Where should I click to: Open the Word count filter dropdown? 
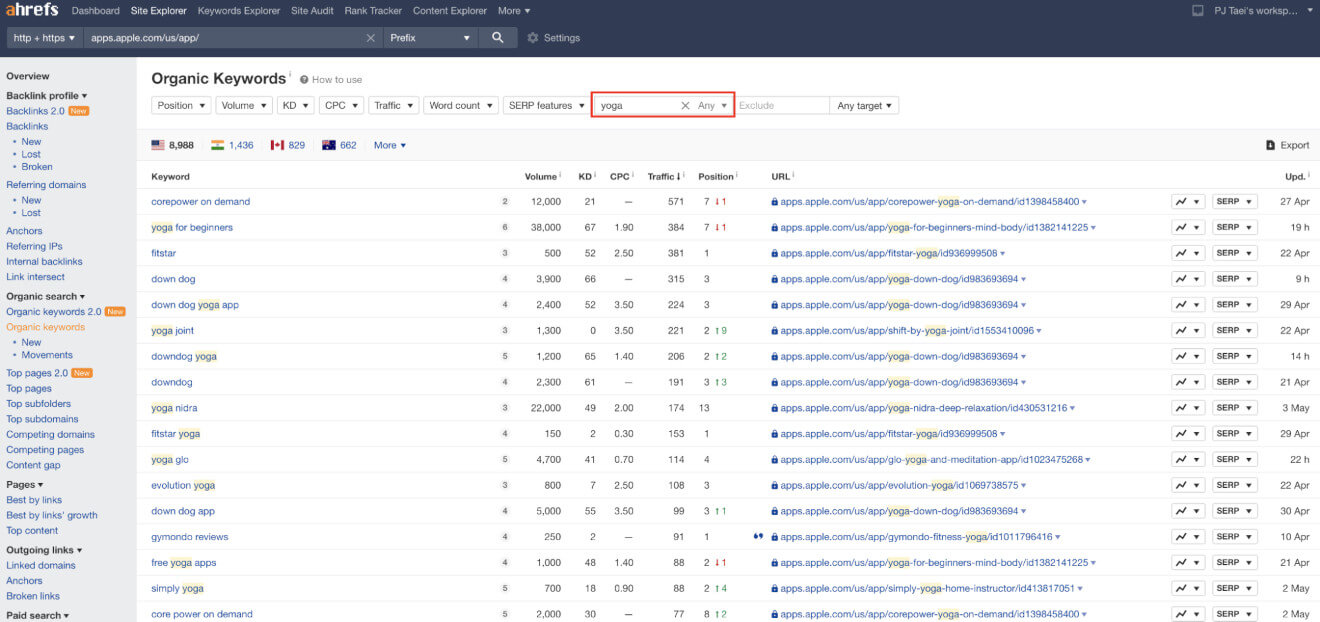click(460, 105)
